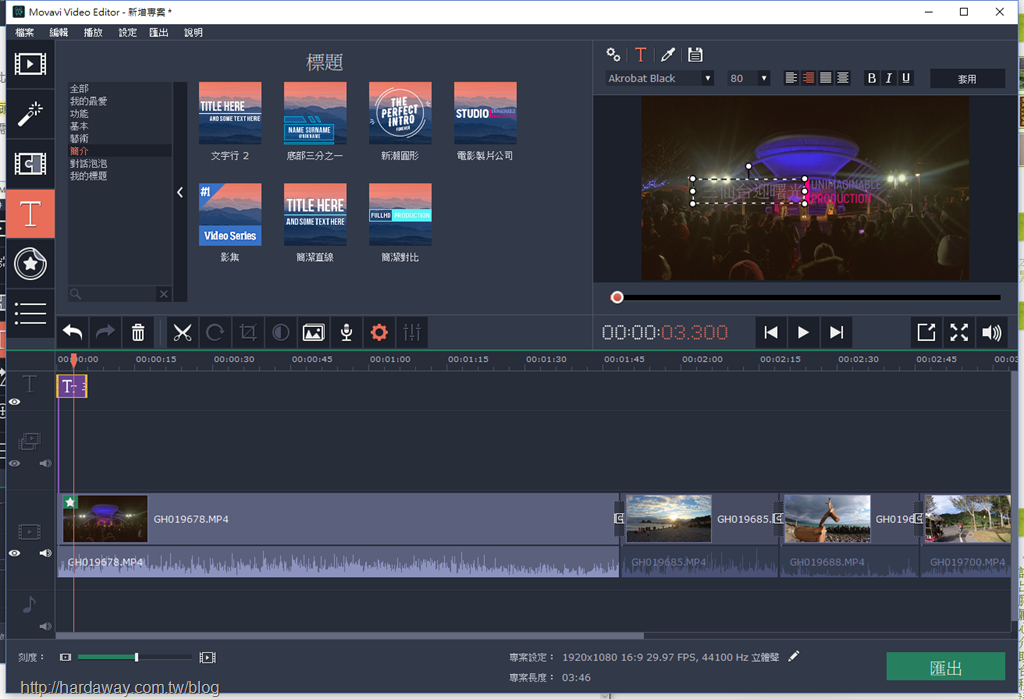Split clip with the scissors tool
Viewport: 1024px width, 699px height.
tap(182, 333)
